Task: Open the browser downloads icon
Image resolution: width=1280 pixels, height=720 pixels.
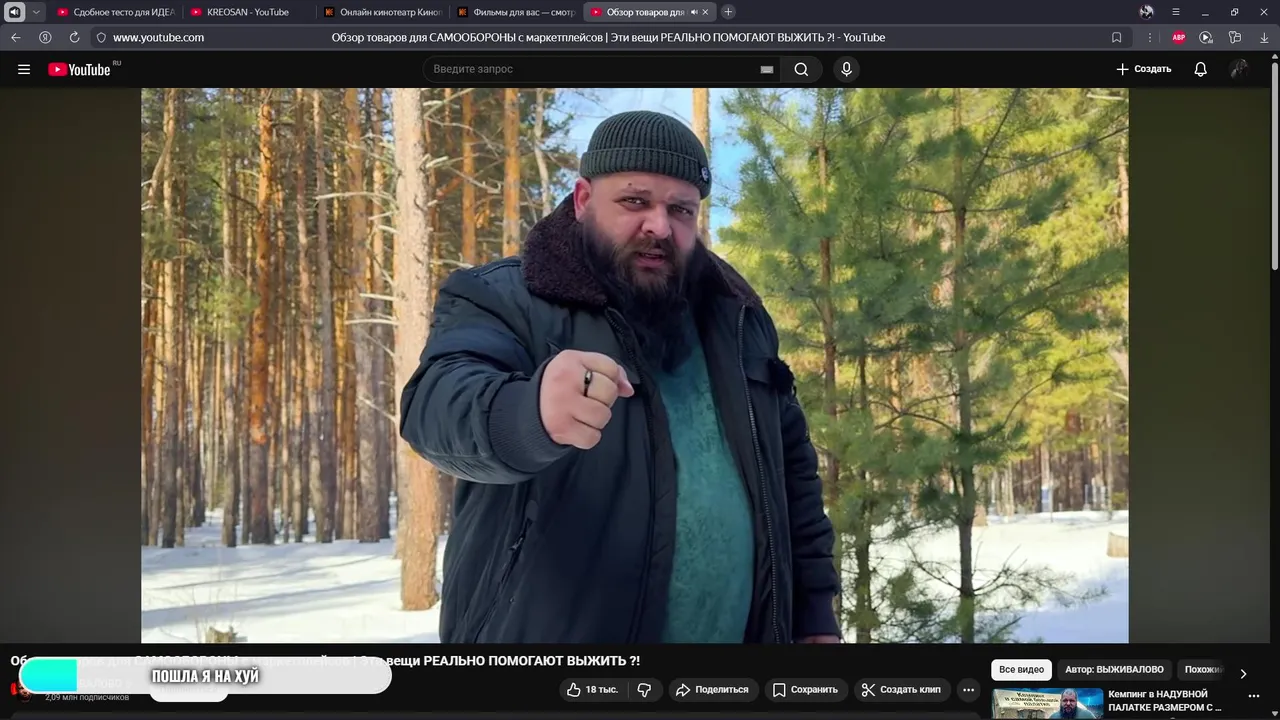Action: pyautogui.click(x=1264, y=37)
